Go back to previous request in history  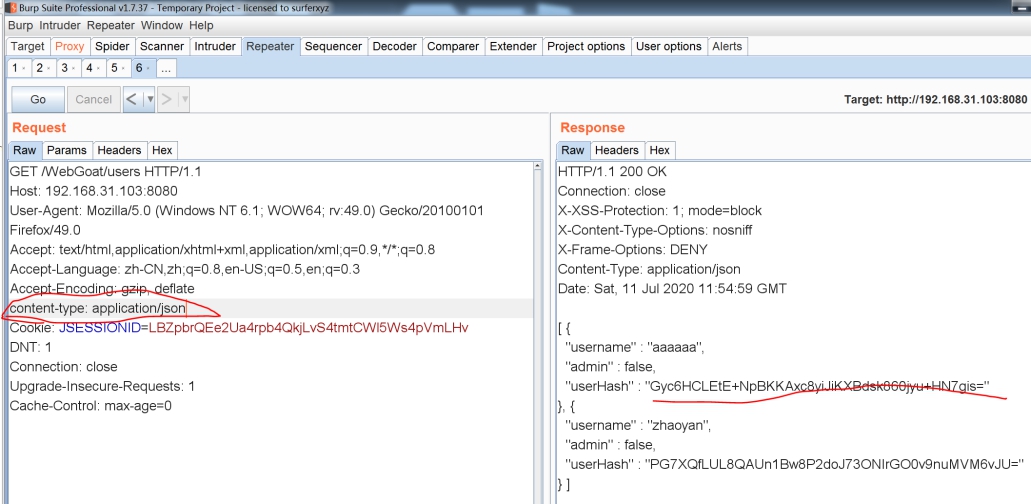point(132,99)
